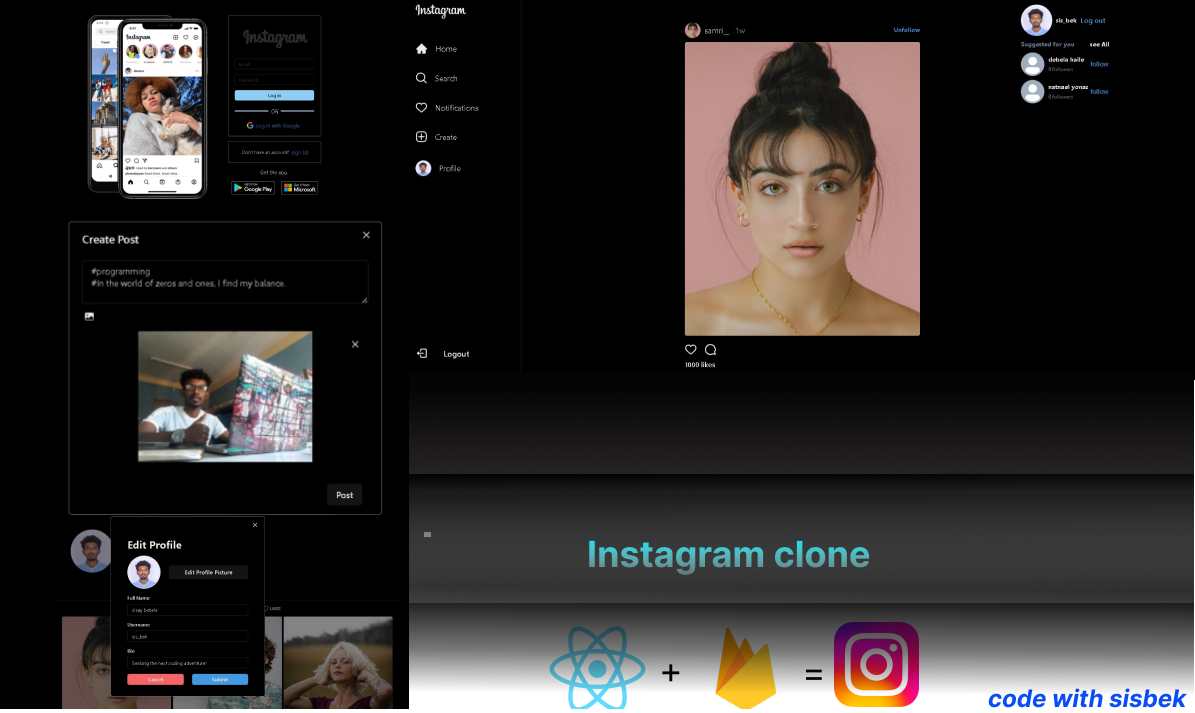This screenshot has width=1195, height=713.
Task: Go to Home in the sidebar menu
Action: point(446,49)
